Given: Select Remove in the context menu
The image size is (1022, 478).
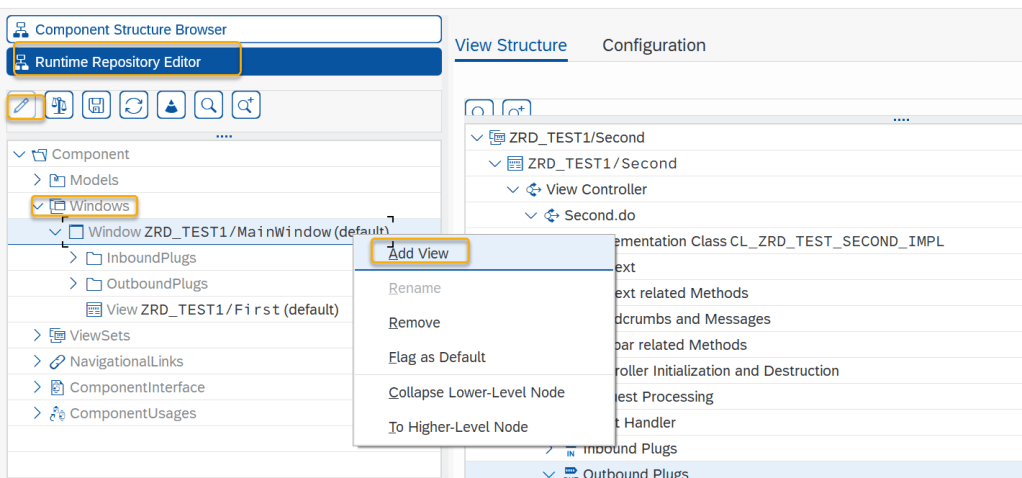Looking at the screenshot, I should [x=414, y=322].
